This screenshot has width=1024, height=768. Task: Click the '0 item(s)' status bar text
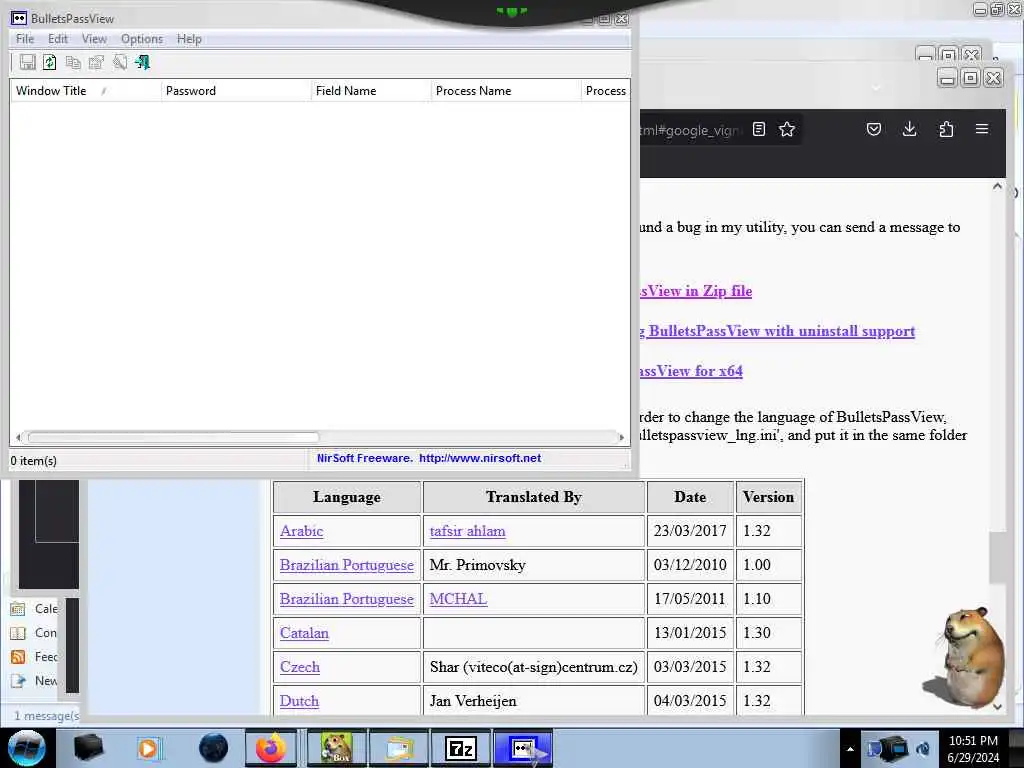pyautogui.click(x=33, y=461)
